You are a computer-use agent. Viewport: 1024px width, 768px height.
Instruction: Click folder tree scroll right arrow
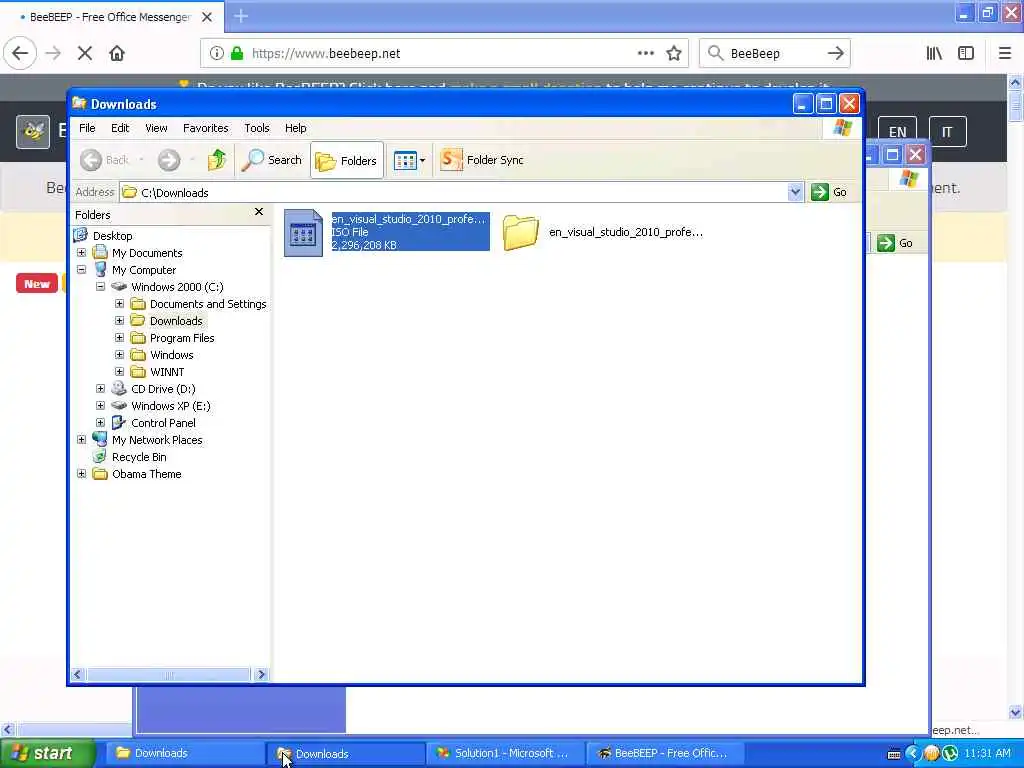pos(261,674)
